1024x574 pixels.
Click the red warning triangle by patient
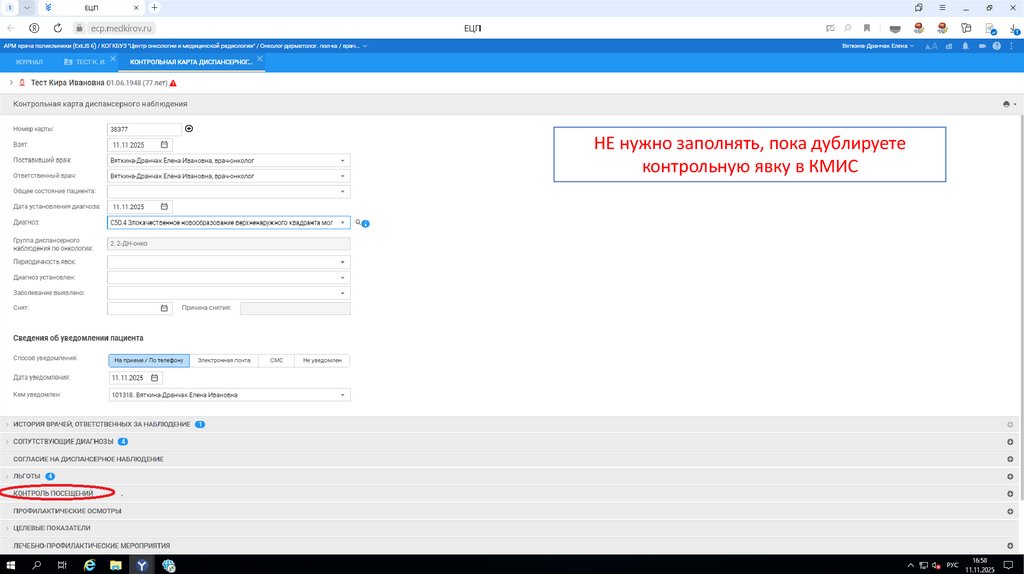(173, 83)
